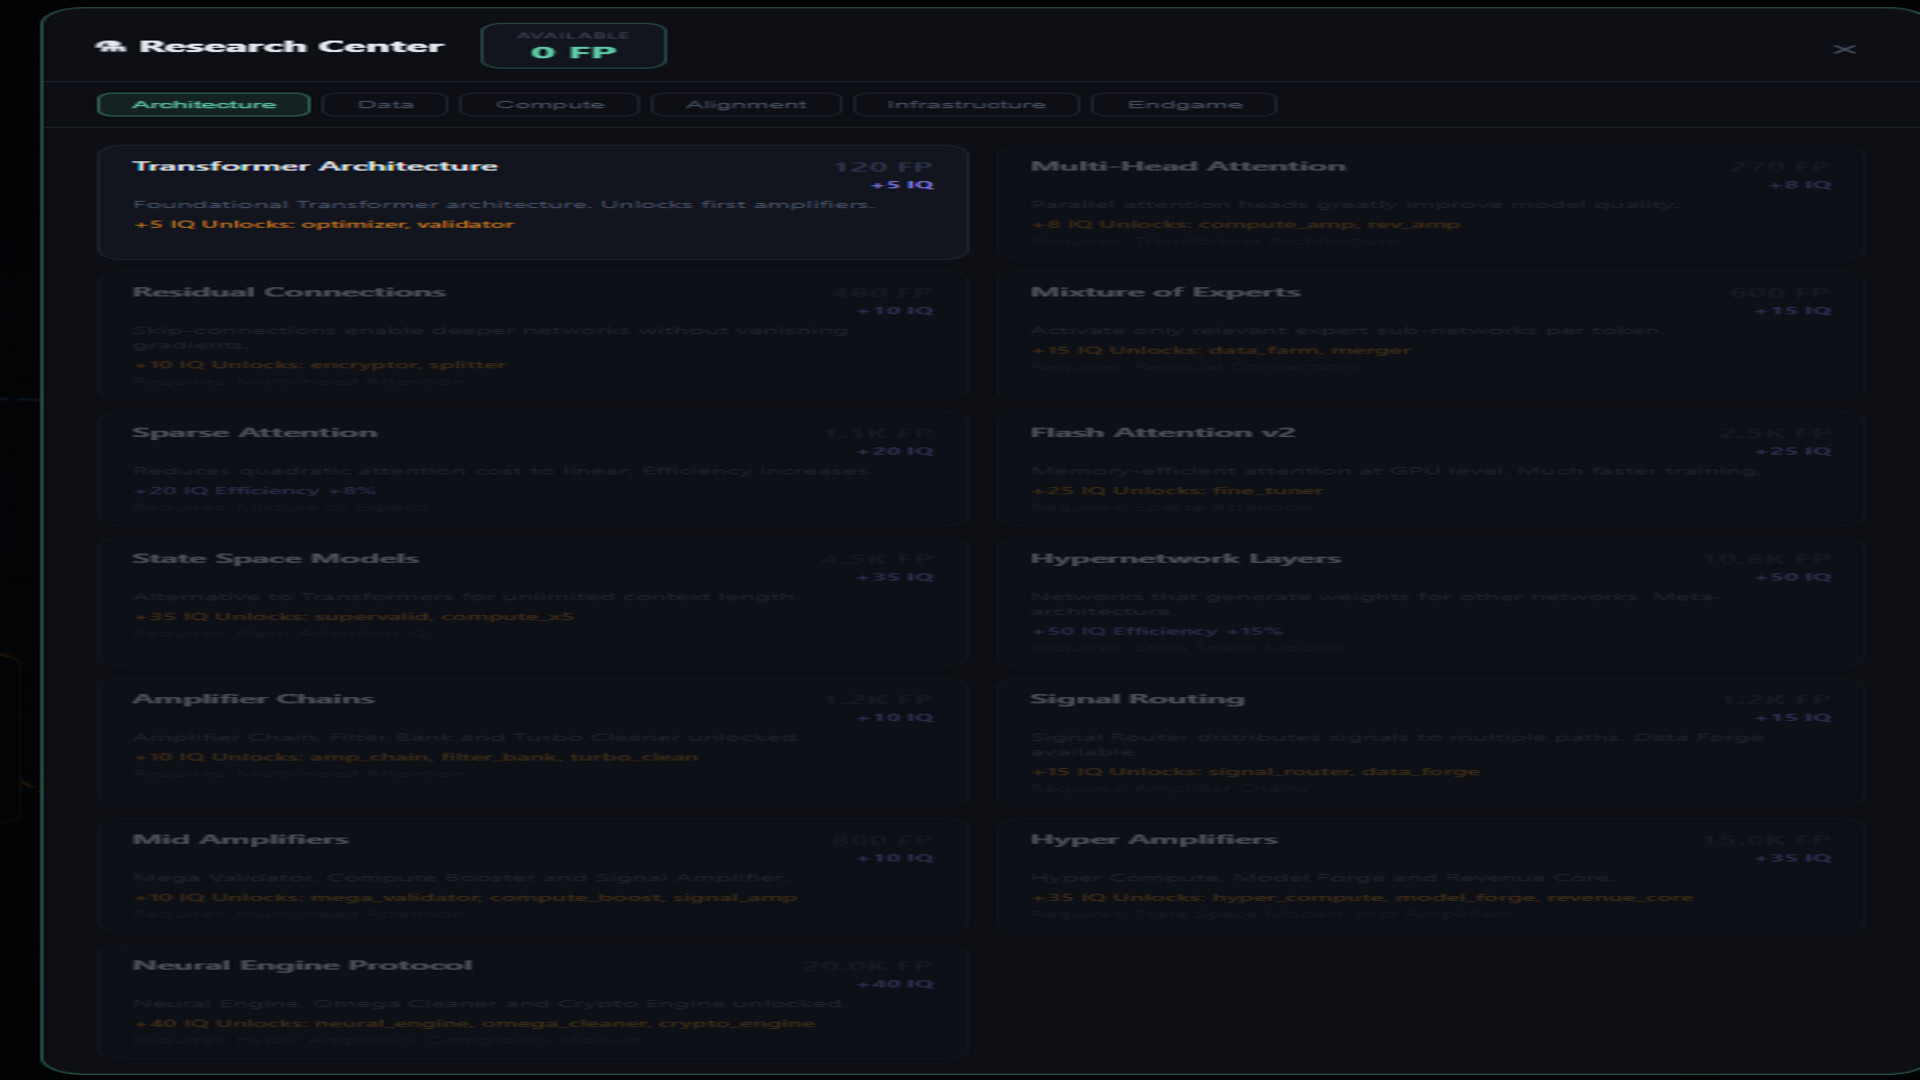Select the Sparse Attention research card
1920x1080 pixels.
click(x=533, y=468)
